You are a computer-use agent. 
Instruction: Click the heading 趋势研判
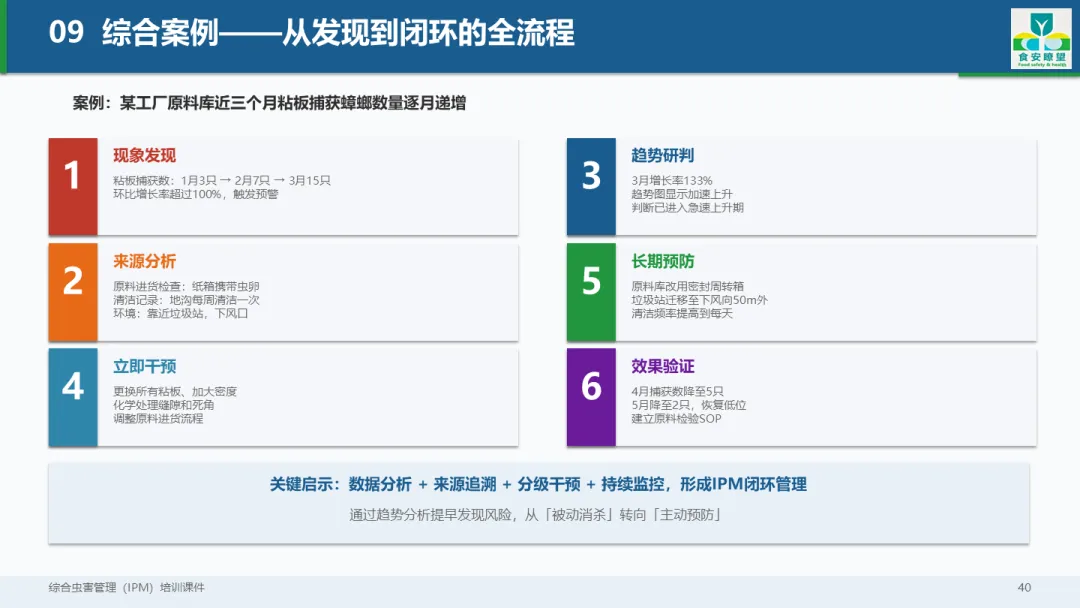[663, 156]
